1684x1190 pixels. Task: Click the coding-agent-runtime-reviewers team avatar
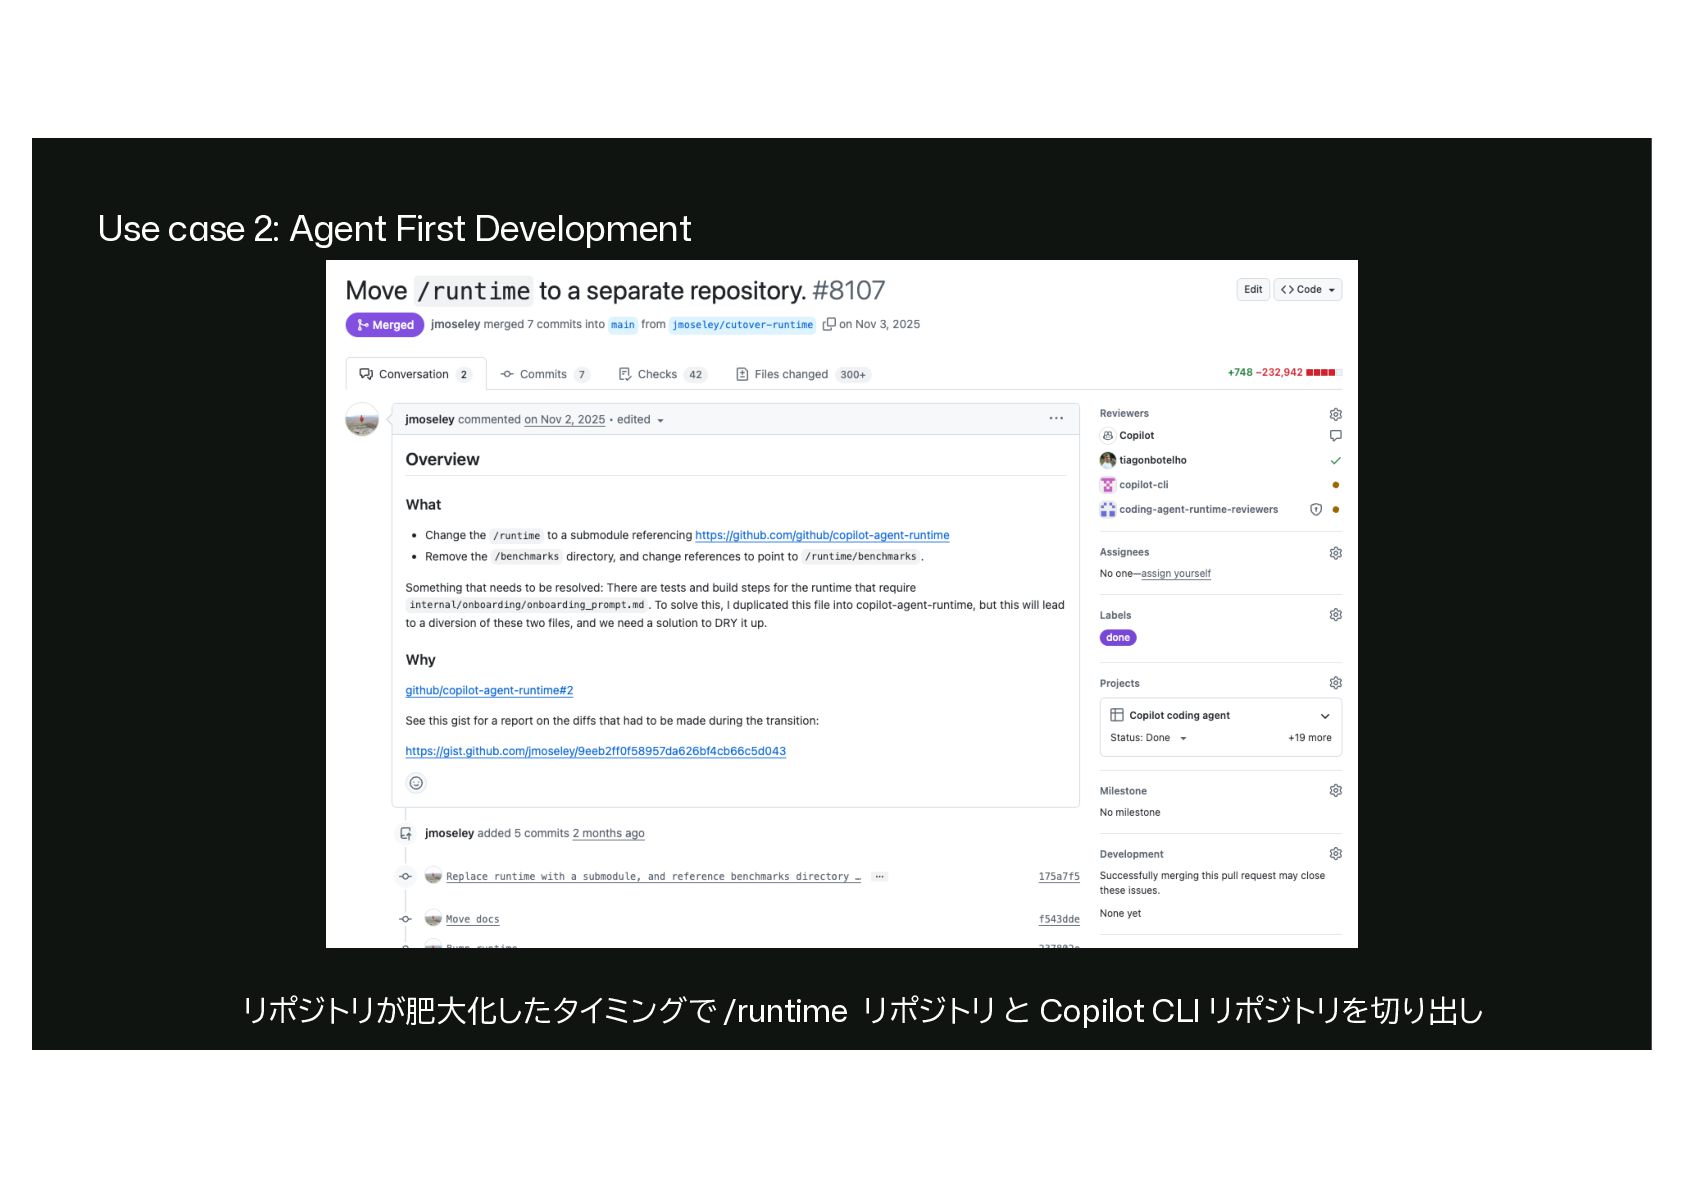pyautogui.click(x=1107, y=510)
